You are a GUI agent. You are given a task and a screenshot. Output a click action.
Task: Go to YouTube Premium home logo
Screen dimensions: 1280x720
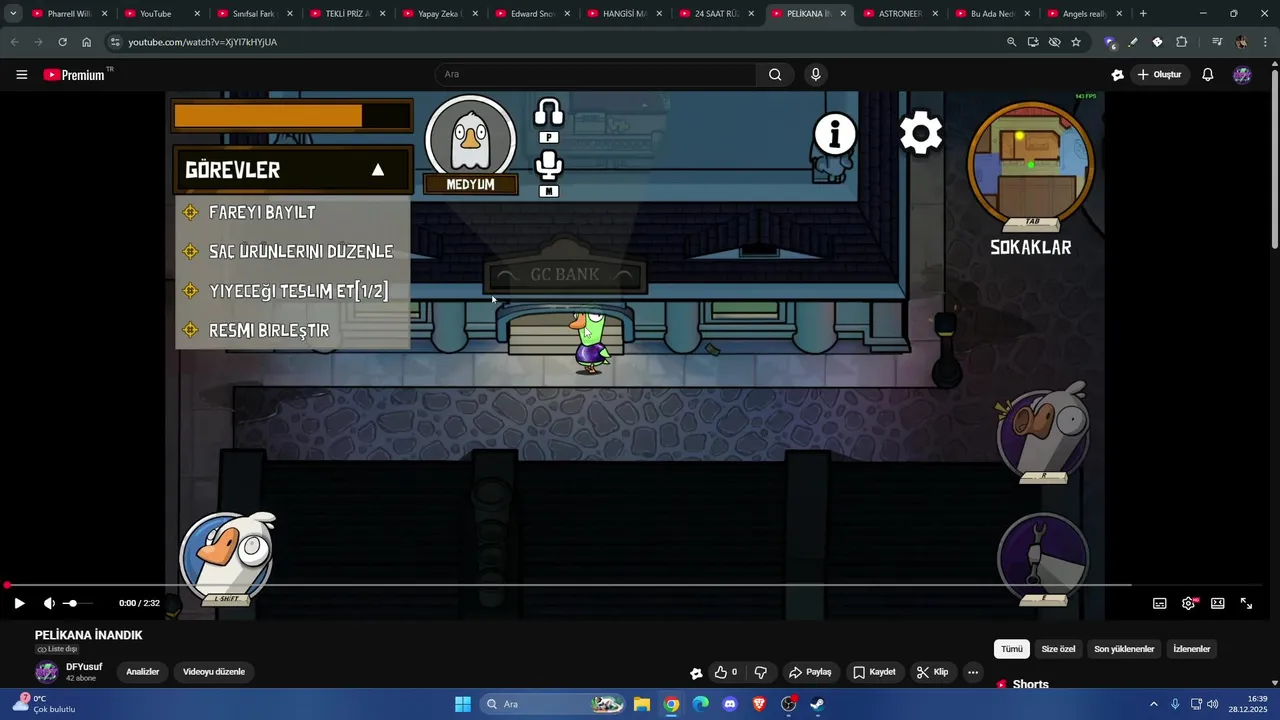pos(74,74)
